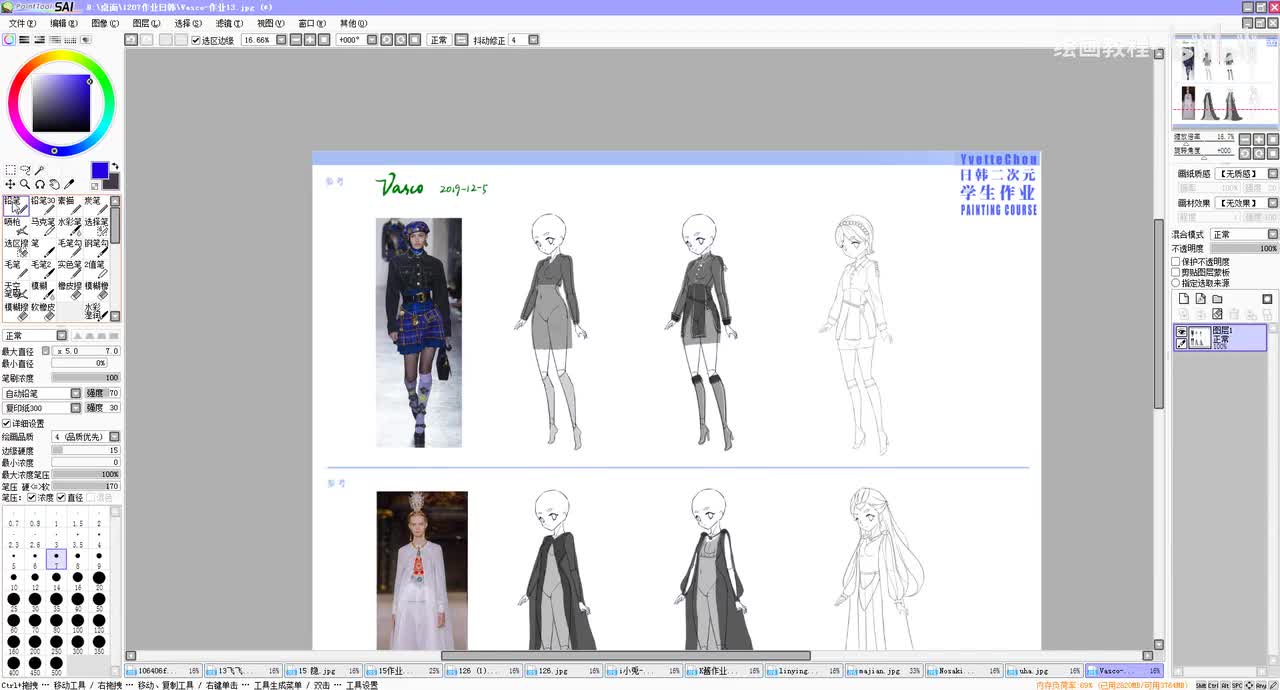The width and height of the screenshot is (1280, 690).
Task: Select the 马克笔 marker brush
Action: 42,227
